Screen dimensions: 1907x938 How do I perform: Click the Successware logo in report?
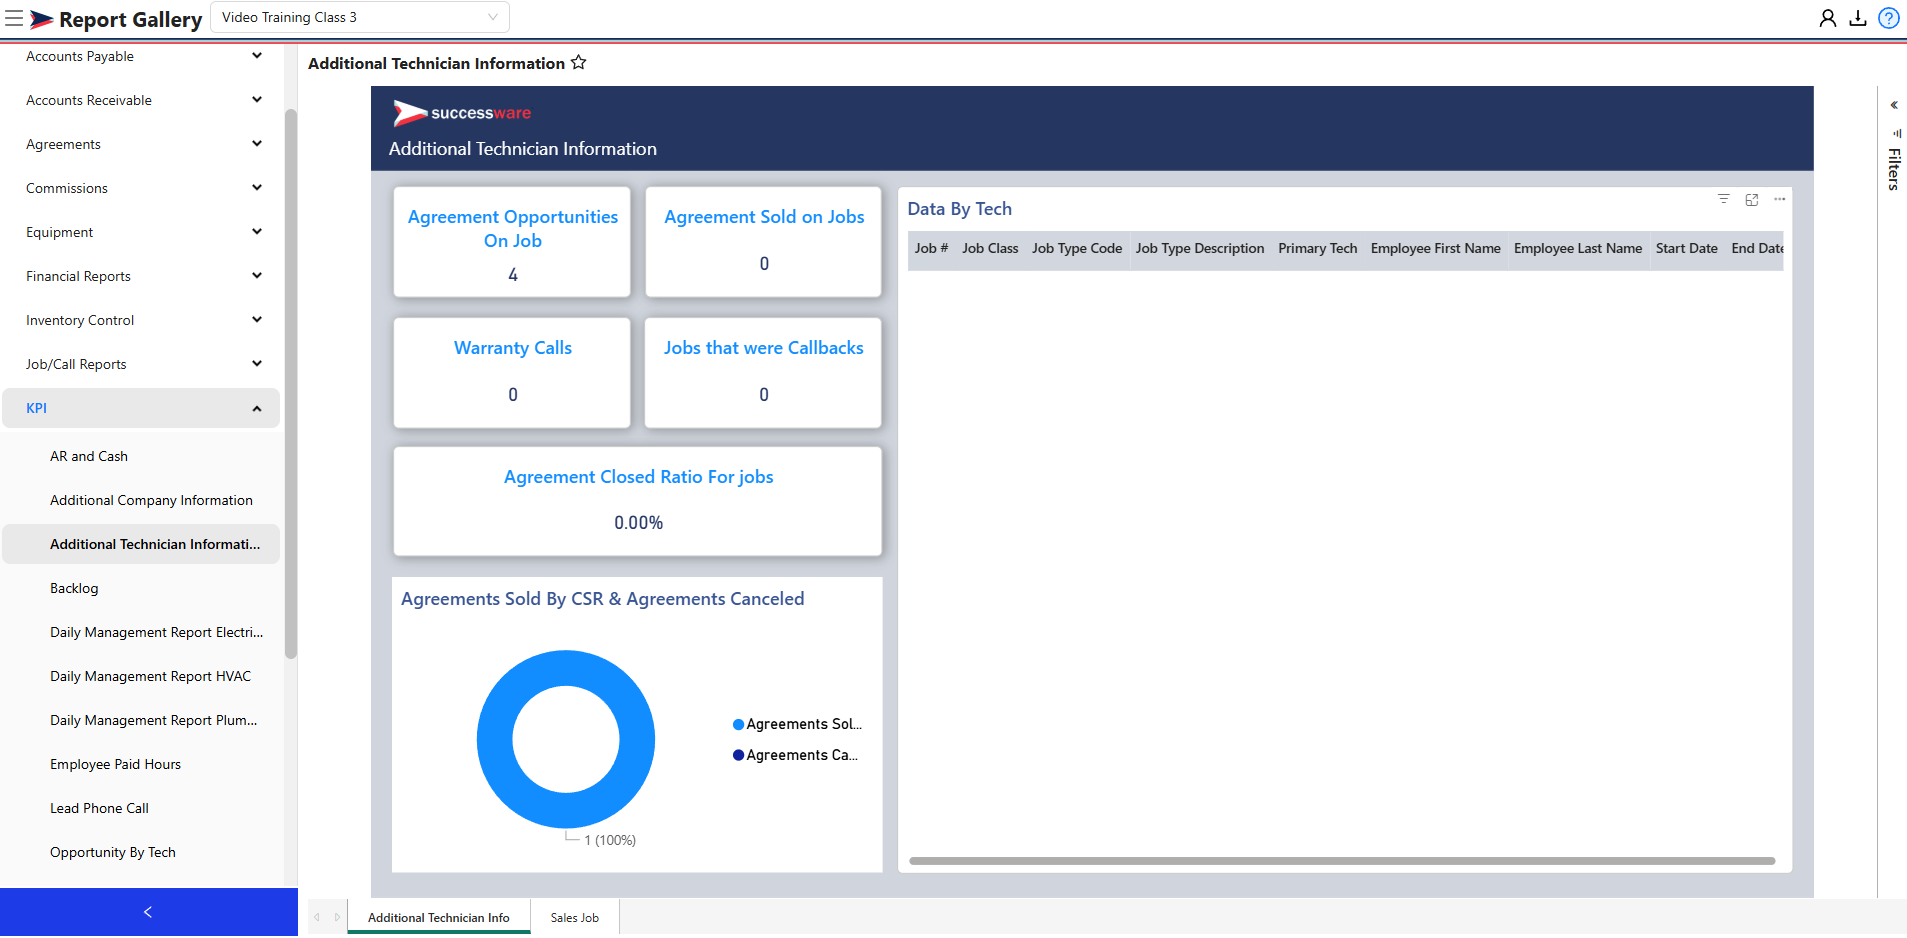462,113
